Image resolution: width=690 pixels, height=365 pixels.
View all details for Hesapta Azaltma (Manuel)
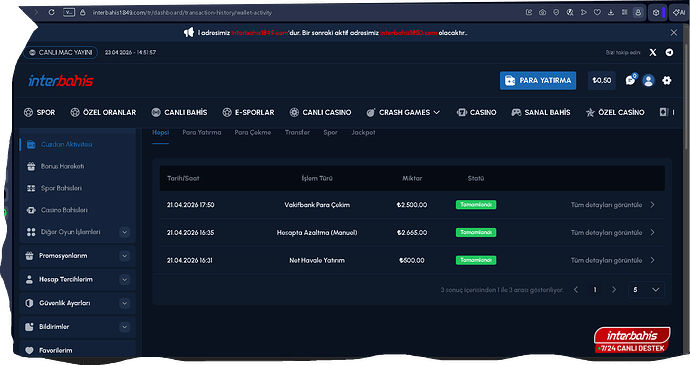point(613,232)
